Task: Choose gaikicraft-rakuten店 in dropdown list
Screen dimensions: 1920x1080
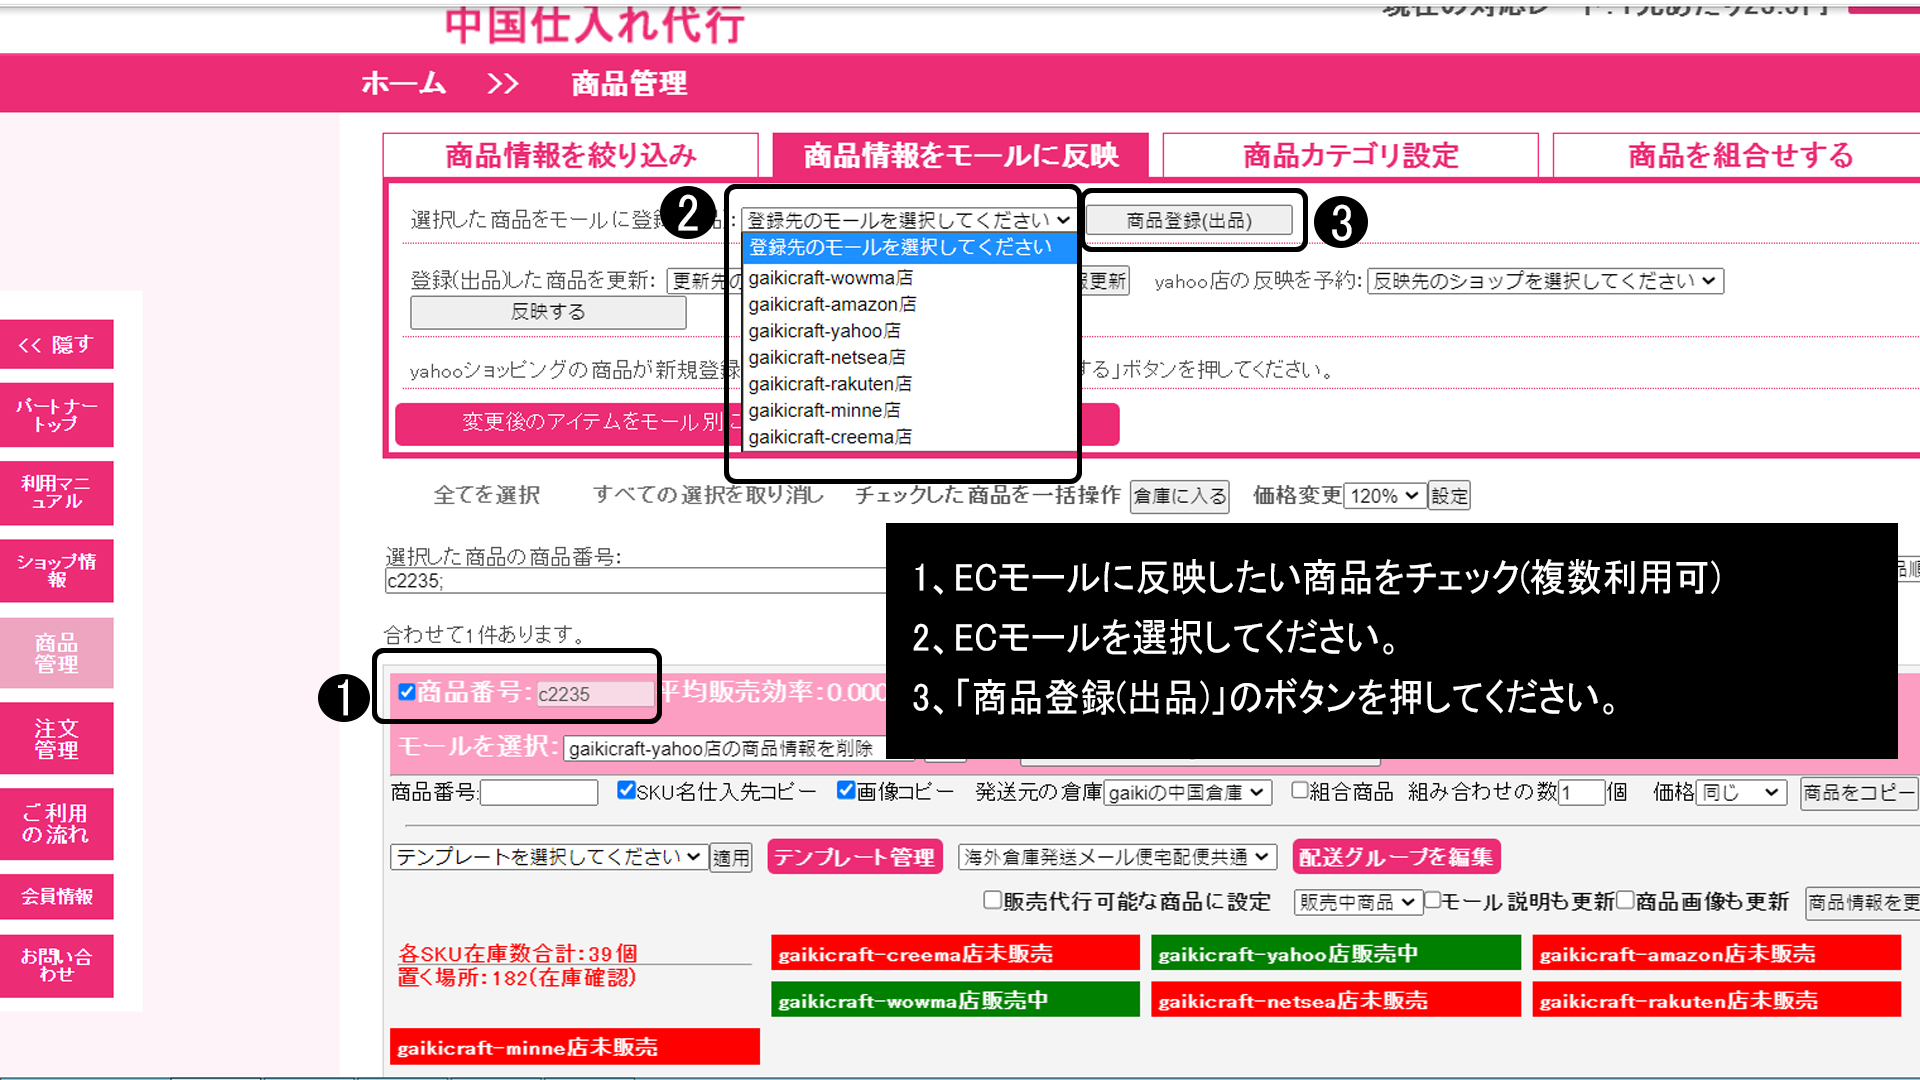Action: 830,384
